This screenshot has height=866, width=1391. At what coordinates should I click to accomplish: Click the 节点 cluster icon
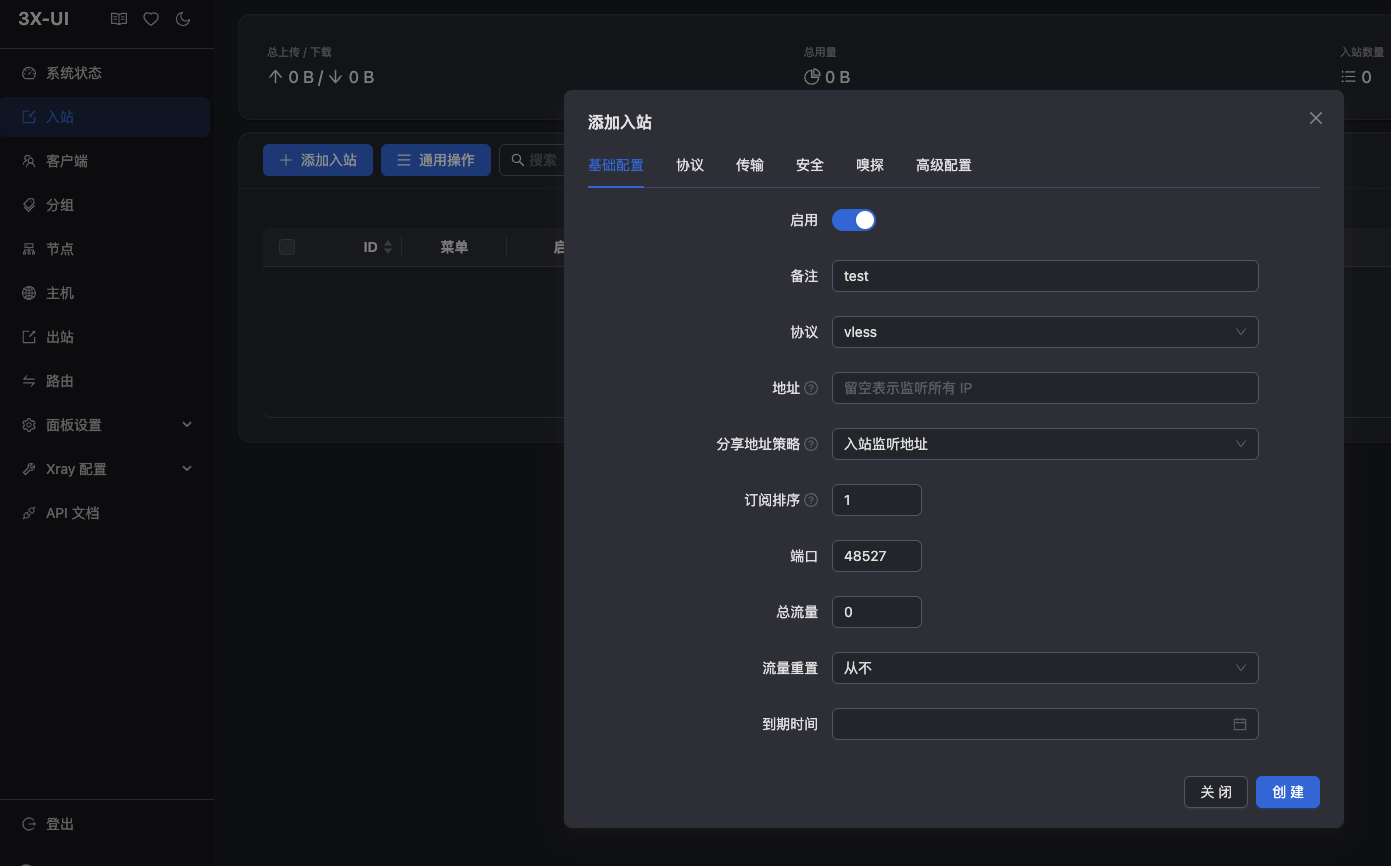29,249
